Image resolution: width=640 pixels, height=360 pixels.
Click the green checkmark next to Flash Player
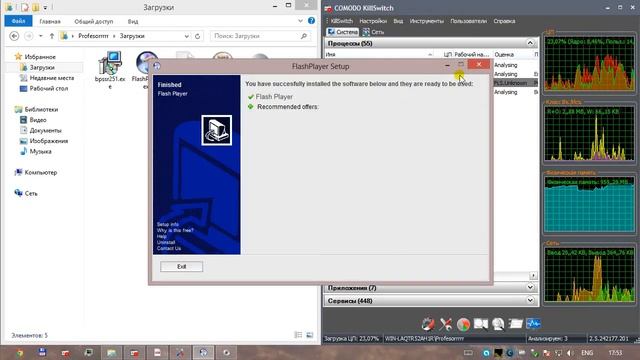[x=251, y=97]
